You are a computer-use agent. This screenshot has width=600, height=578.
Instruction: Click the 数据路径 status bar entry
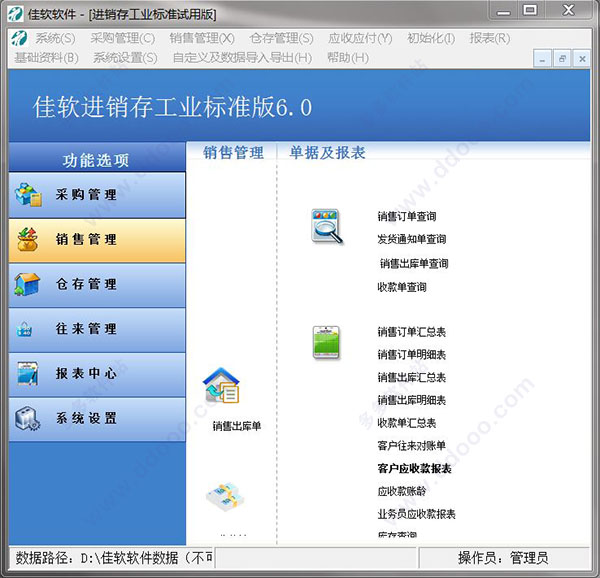click(111, 558)
